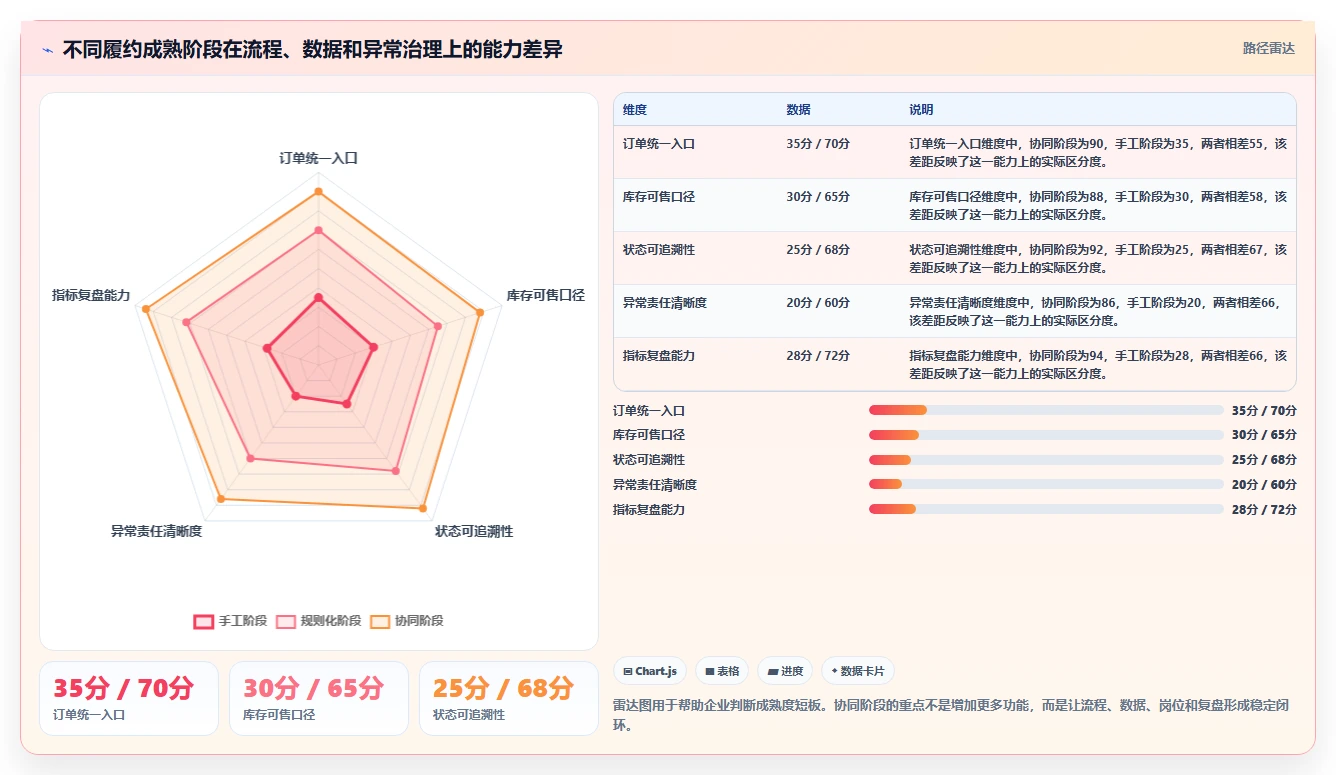
Task: Toggle the 规则化阶段 legend swatch
Action: [x=286, y=621]
